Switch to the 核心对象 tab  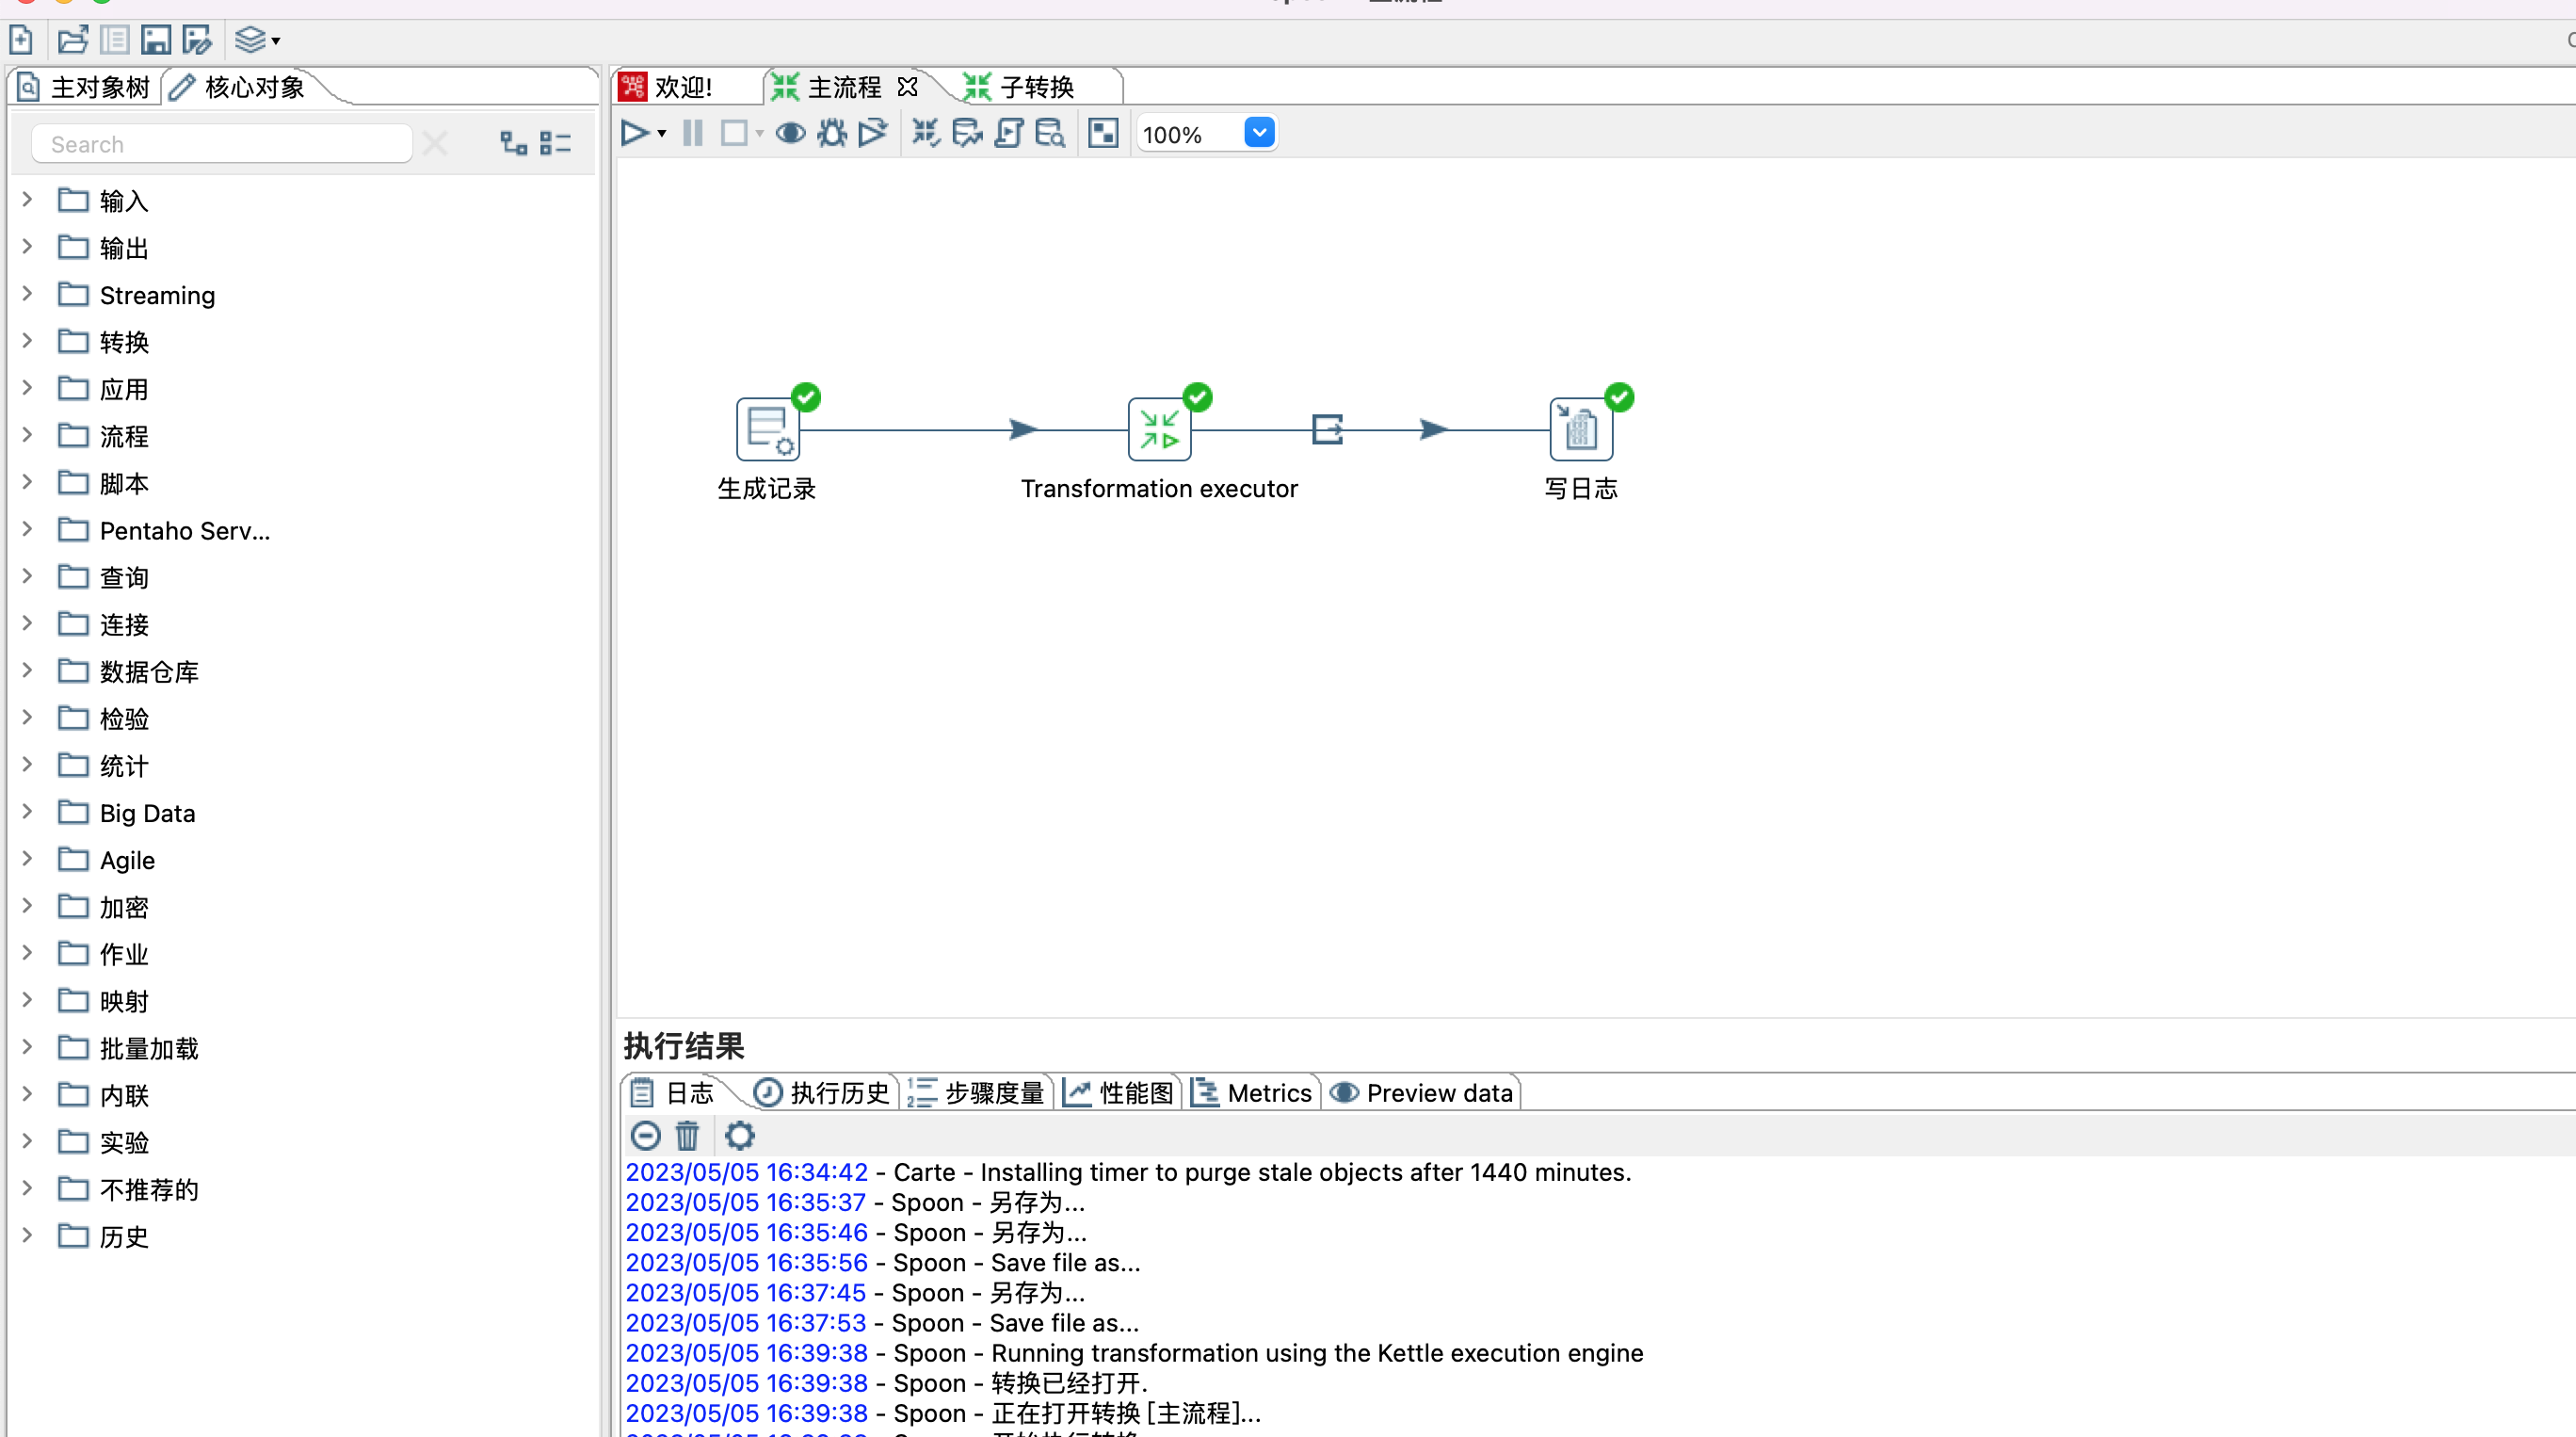tap(252, 86)
